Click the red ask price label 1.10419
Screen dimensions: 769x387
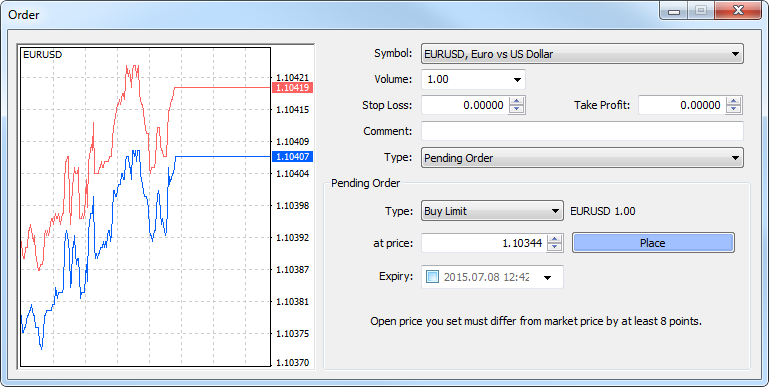292,88
